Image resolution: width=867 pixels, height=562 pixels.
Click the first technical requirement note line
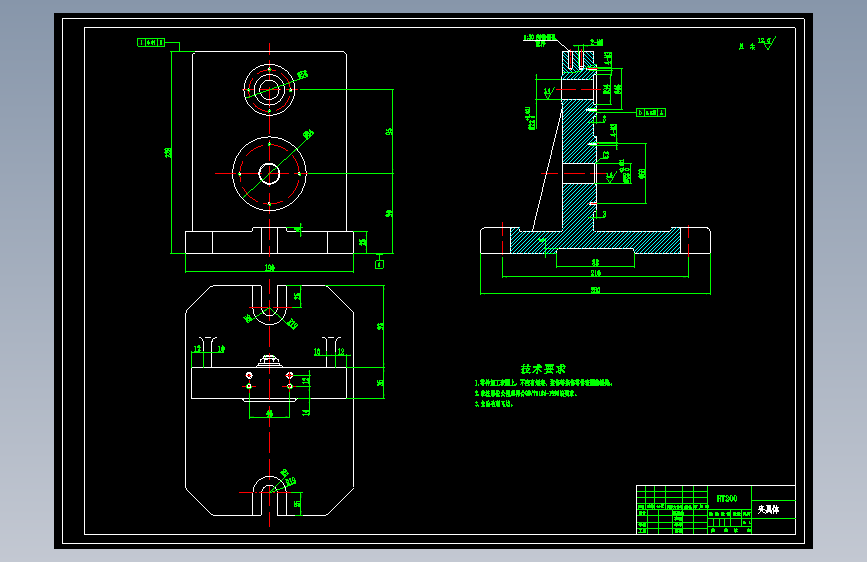point(544,383)
